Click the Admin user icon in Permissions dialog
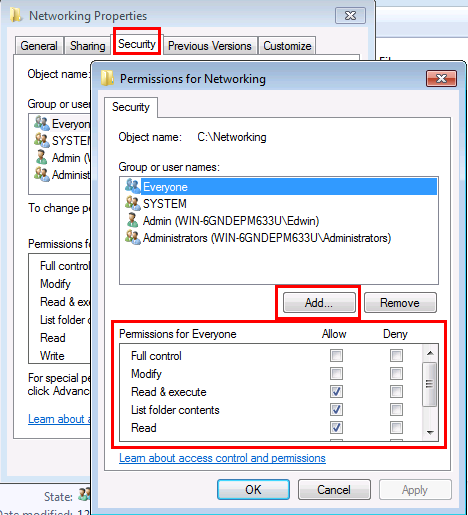The image size is (468, 515). pos(132,220)
